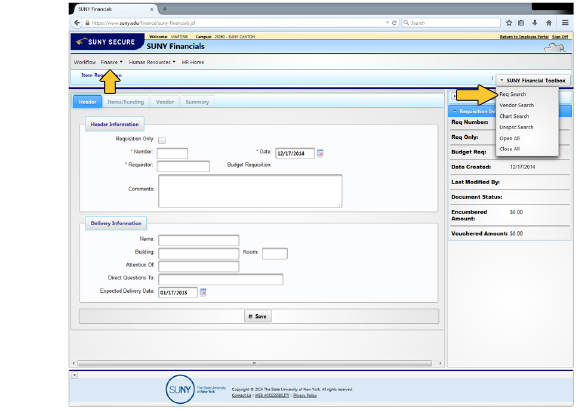
Task: Select Chart Search from the toolbox menu
Action: tap(514, 116)
